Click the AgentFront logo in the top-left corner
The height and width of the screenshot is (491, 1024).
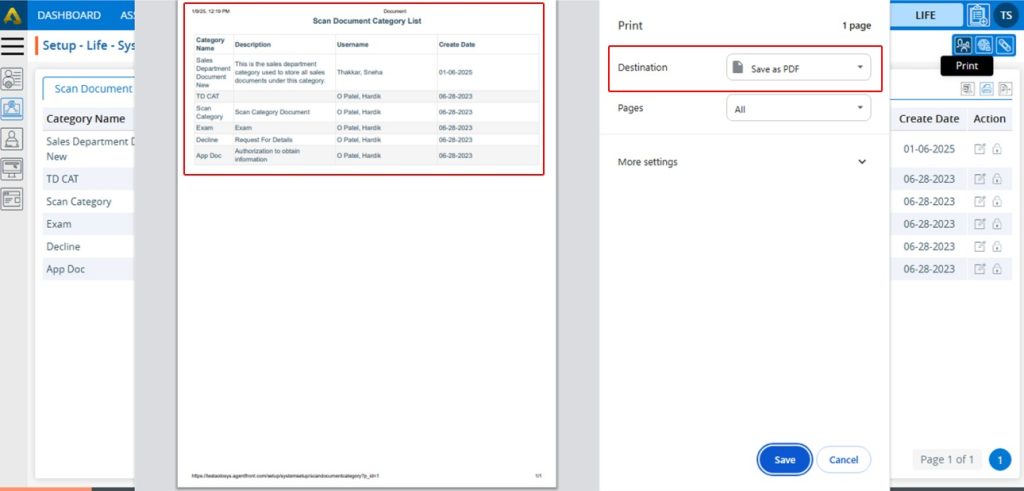point(13,15)
